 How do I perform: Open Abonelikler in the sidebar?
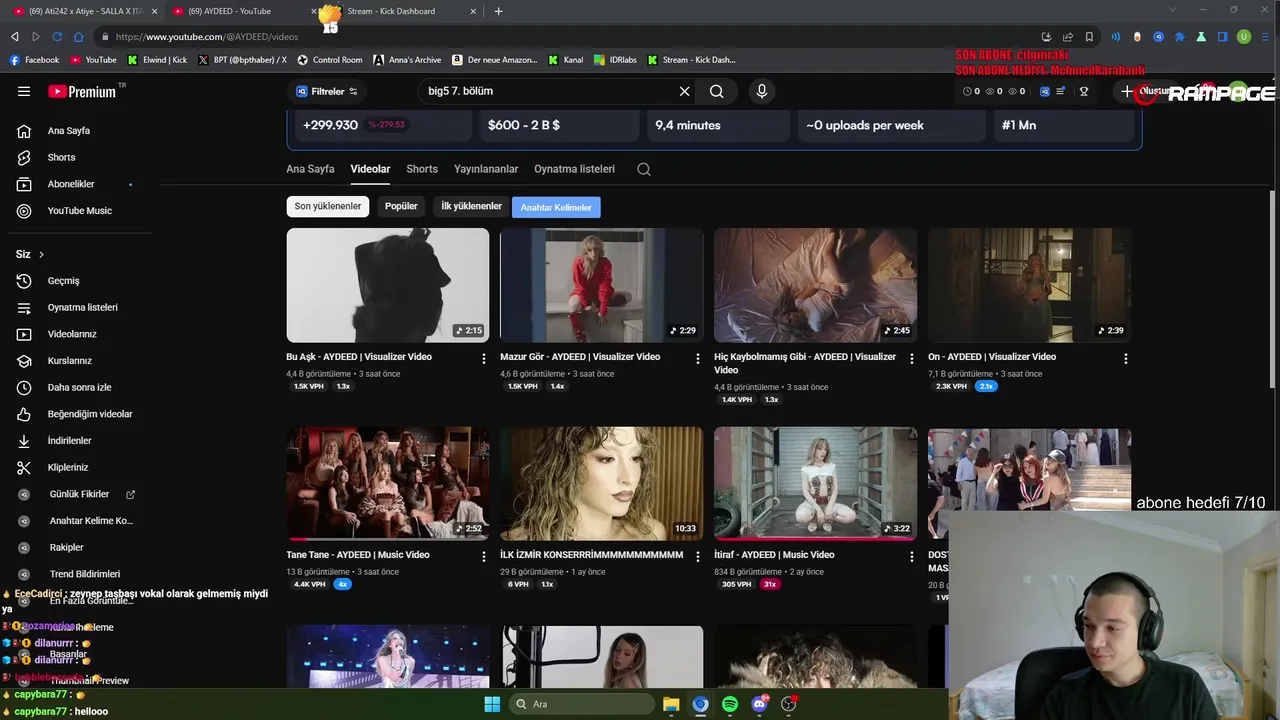point(70,184)
